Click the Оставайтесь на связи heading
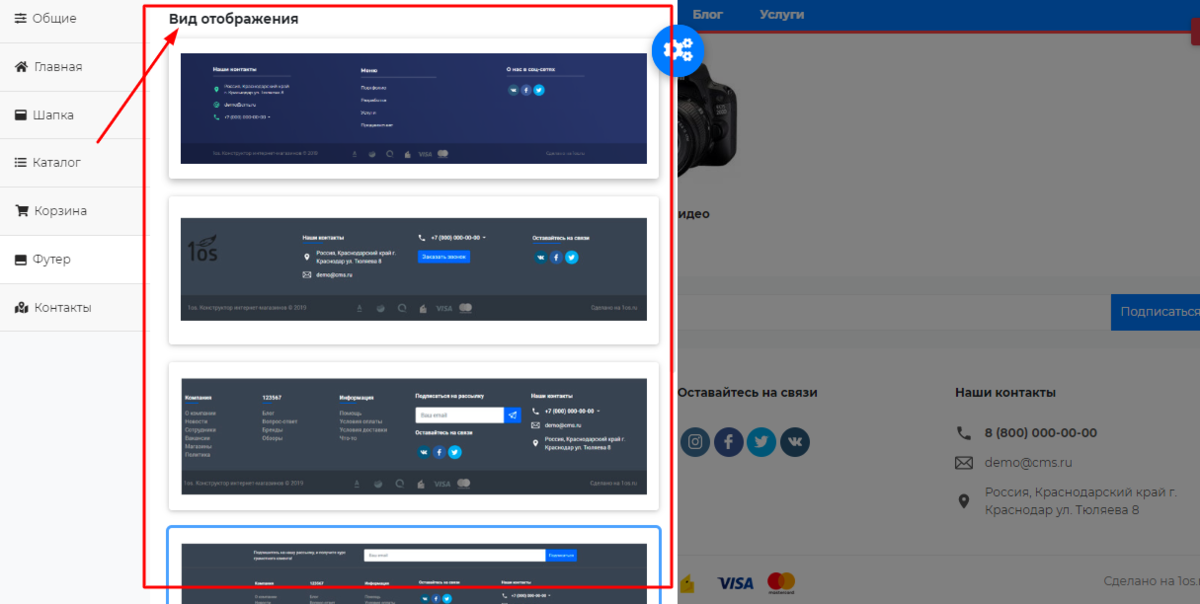This screenshot has height=604, width=1200. pyautogui.click(x=748, y=393)
